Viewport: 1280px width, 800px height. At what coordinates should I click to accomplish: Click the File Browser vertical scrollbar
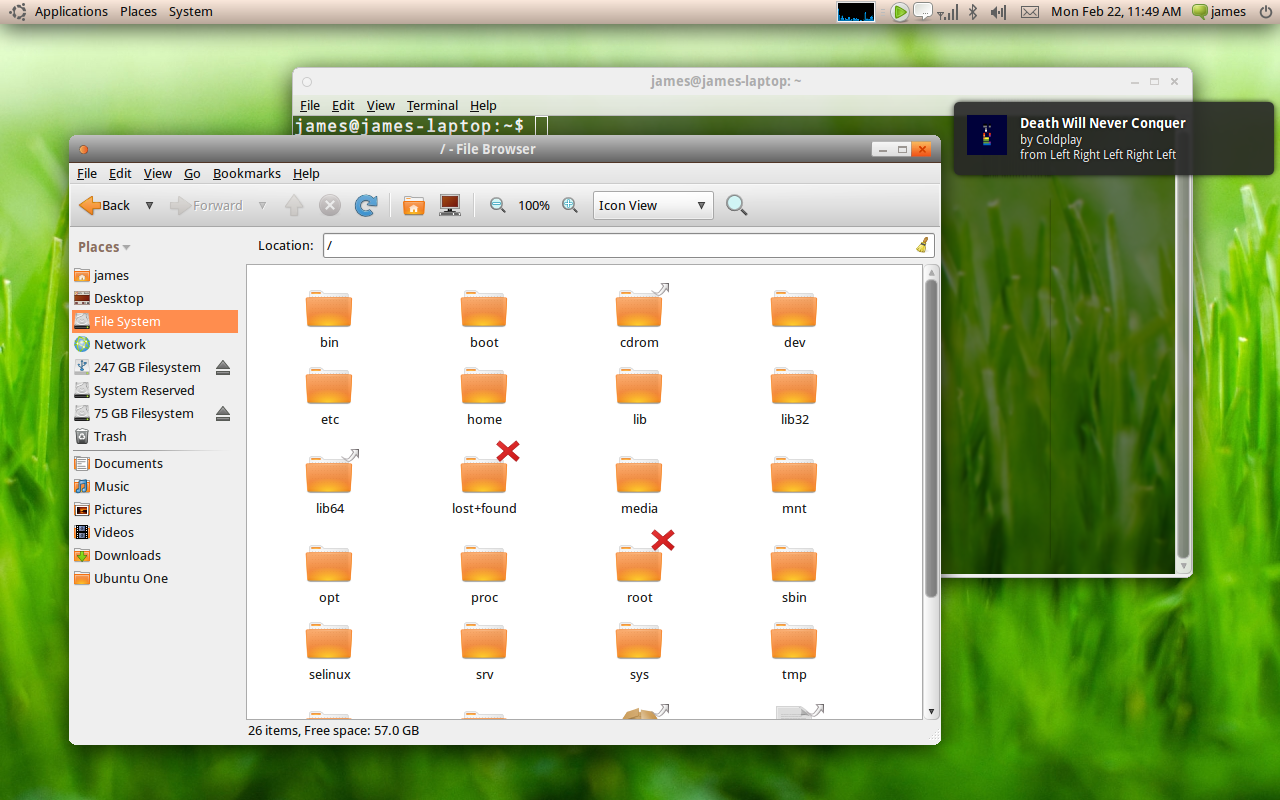click(932, 438)
